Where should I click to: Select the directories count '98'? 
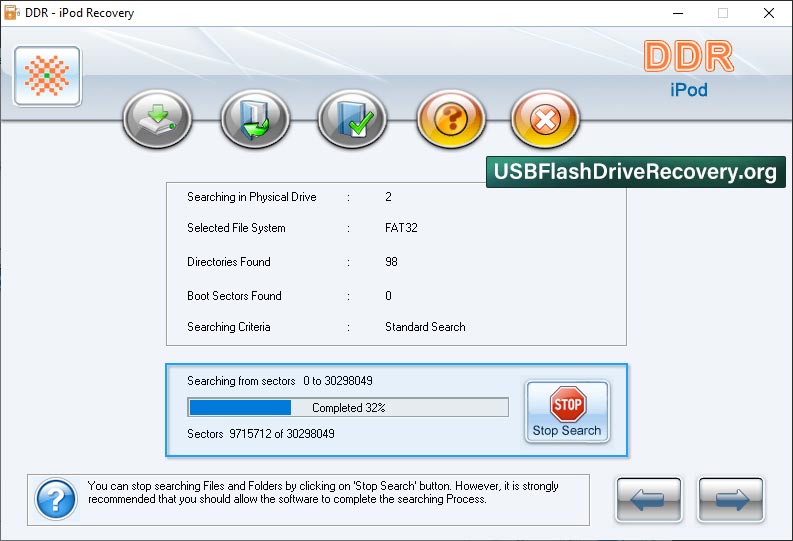(x=391, y=262)
